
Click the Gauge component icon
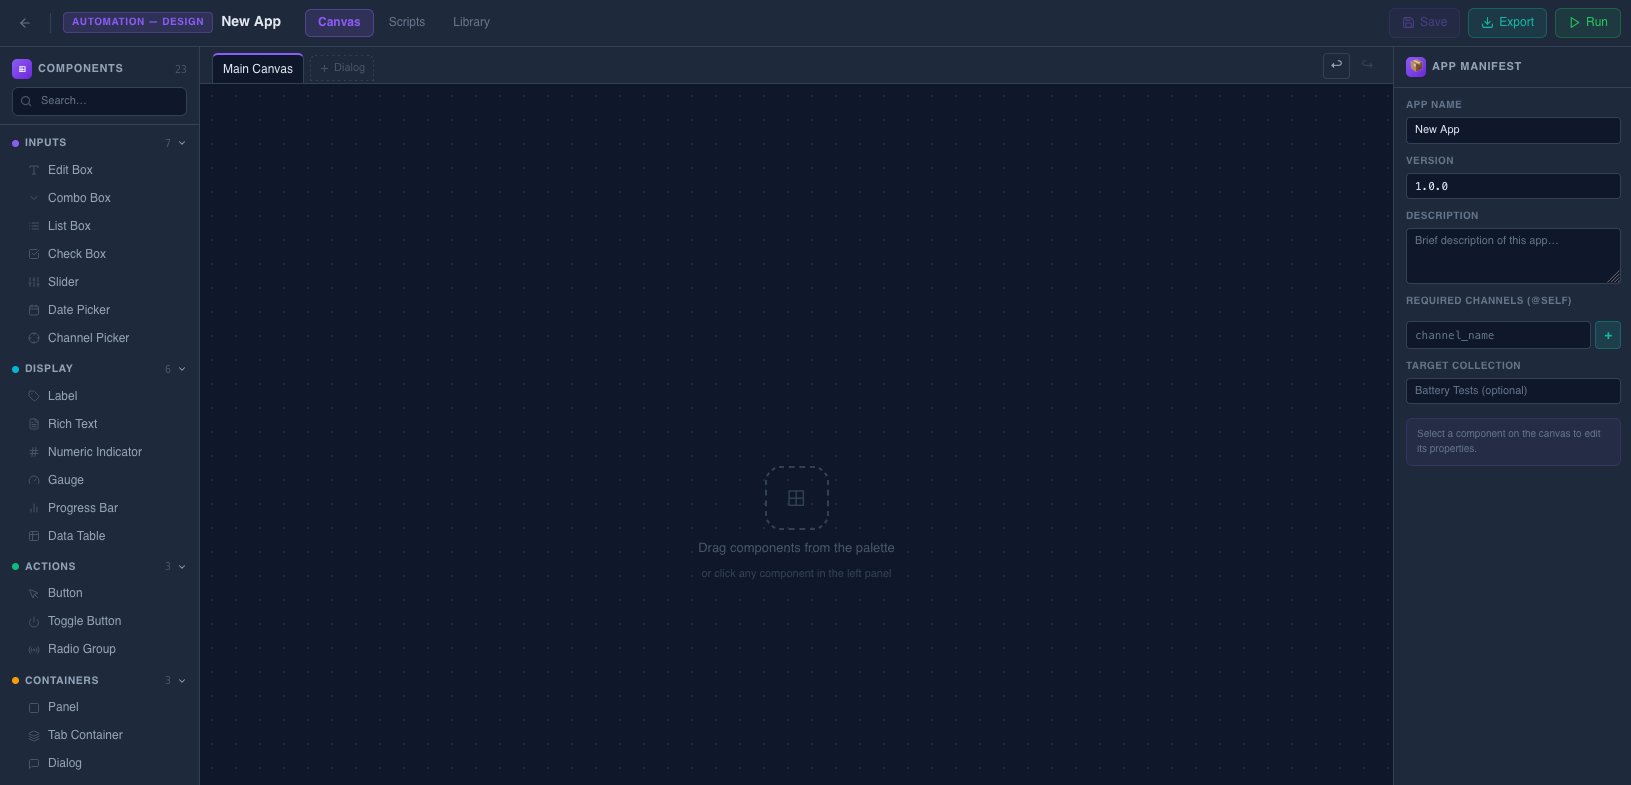click(x=34, y=480)
